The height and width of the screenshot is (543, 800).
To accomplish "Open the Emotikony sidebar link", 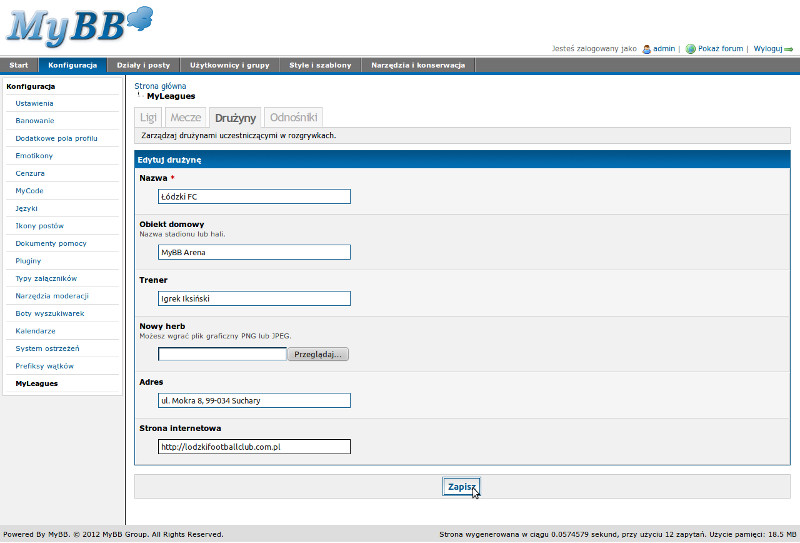I will (34, 156).
